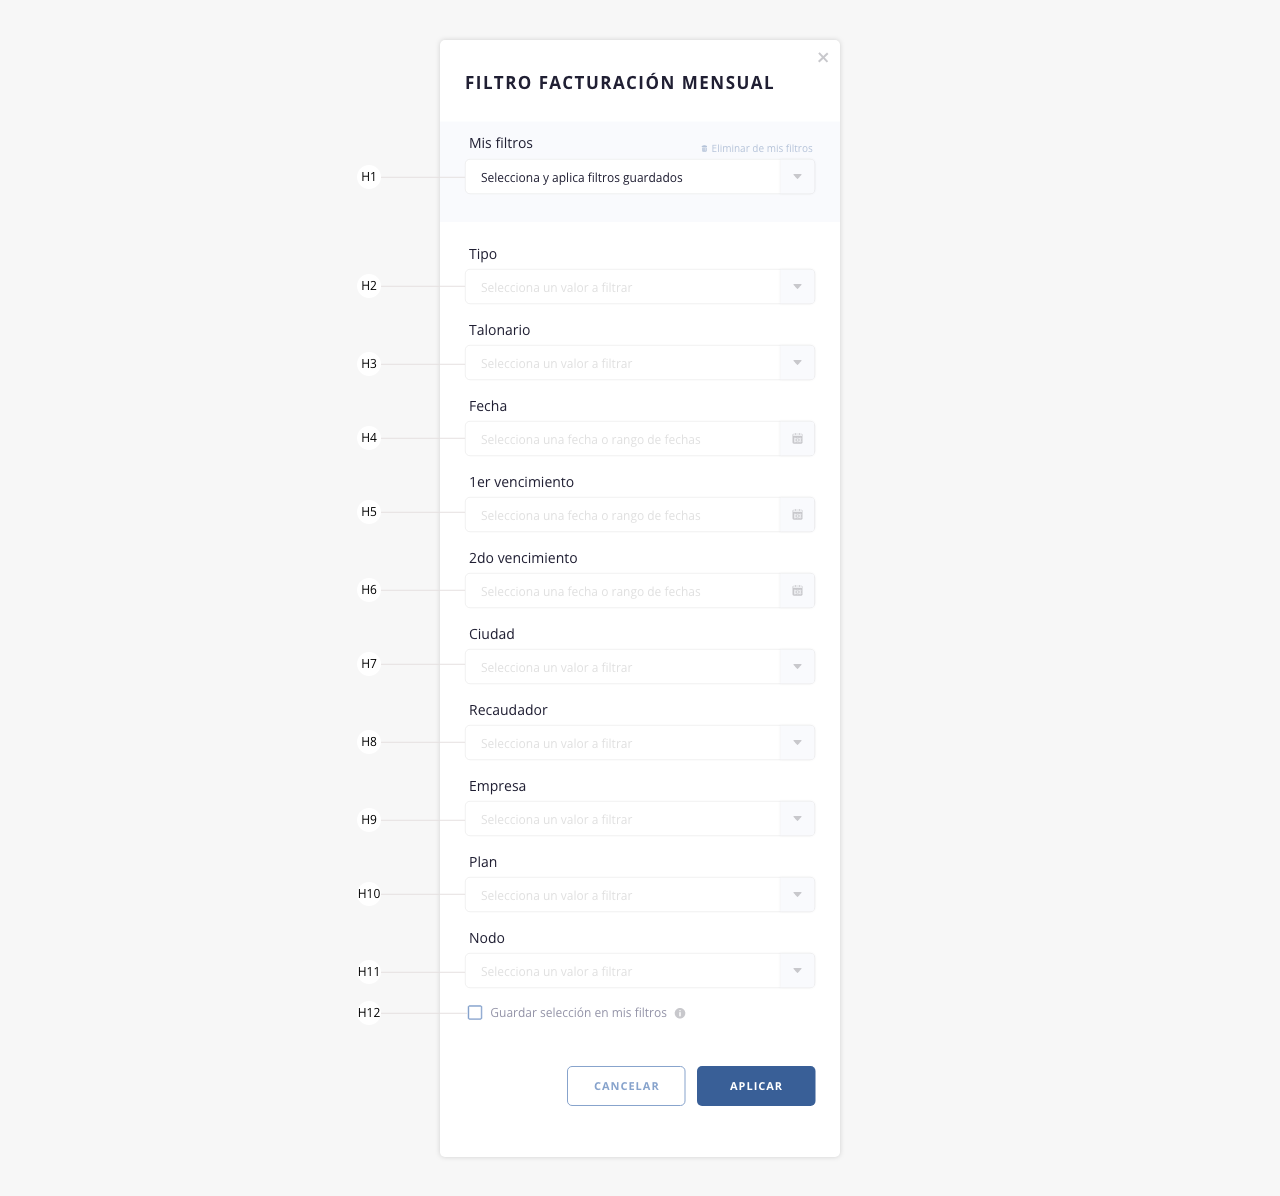The width and height of the screenshot is (1280, 1196).
Task: Focus the 1er vencimiento date field
Action: click(622, 515)
